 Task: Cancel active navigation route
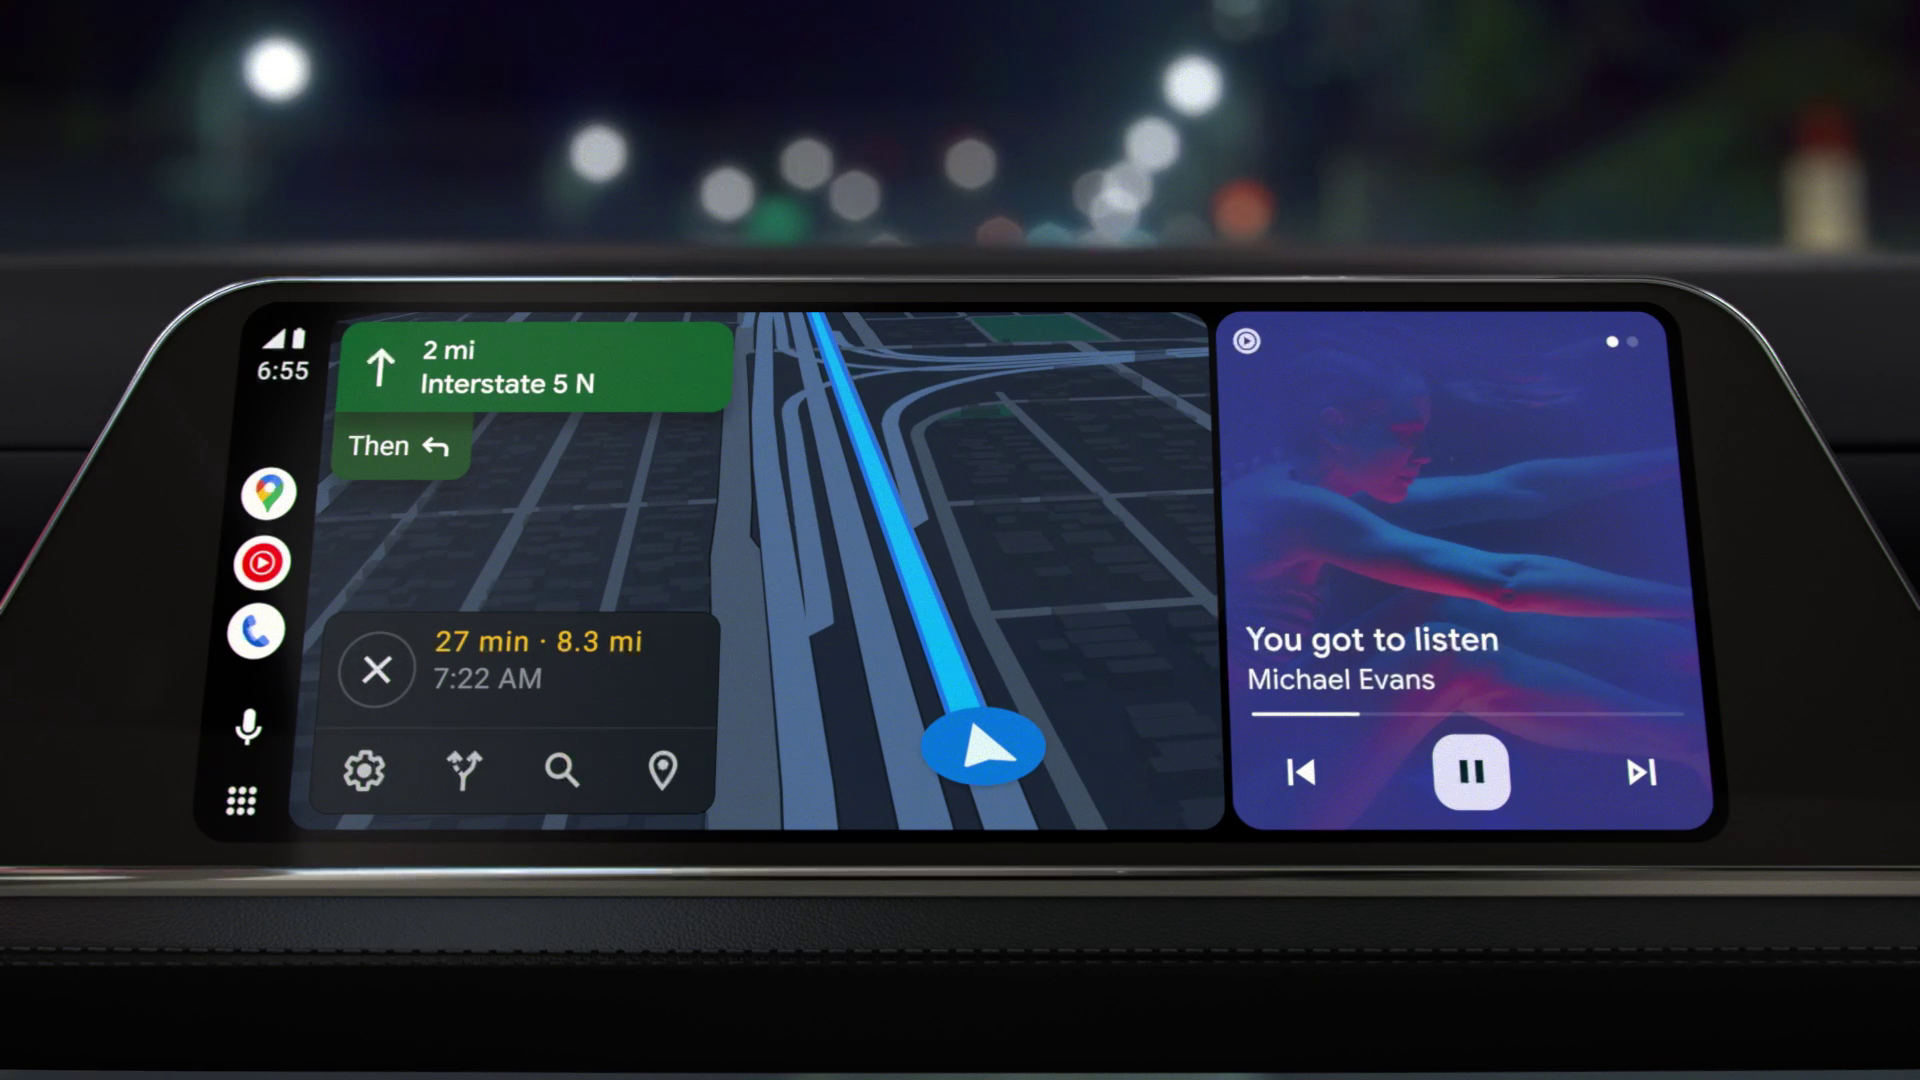pyautogui.click(x=378, y=669)
